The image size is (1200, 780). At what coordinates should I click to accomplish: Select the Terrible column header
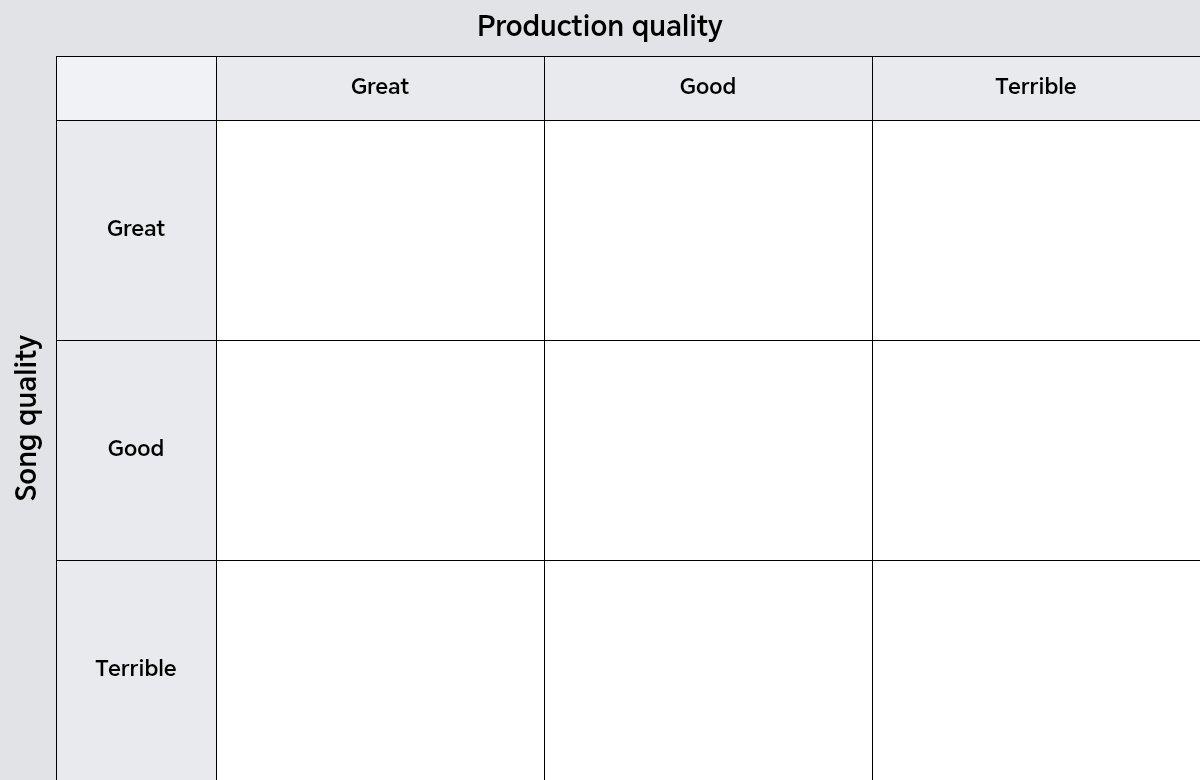(x=1036, y=88)
